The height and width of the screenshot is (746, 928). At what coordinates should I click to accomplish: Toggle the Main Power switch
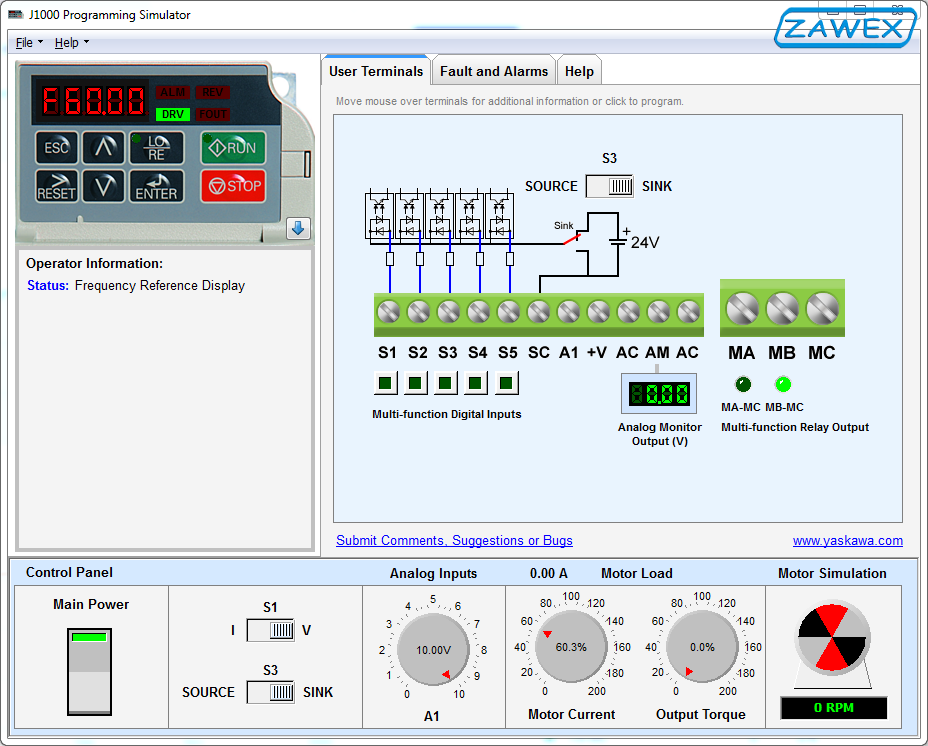(x=89, y=672)
